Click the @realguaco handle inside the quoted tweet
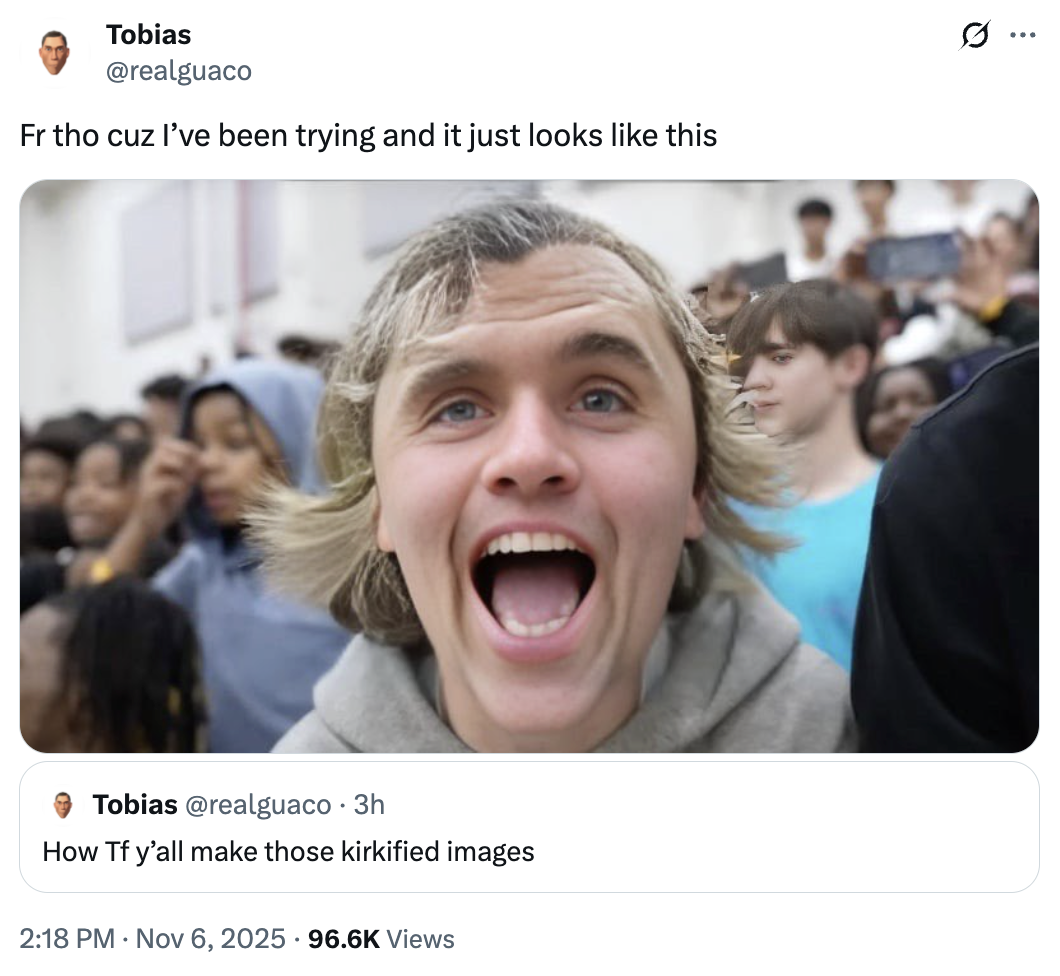This screenshot has width=1060, height=976. [x=257, y=804]
